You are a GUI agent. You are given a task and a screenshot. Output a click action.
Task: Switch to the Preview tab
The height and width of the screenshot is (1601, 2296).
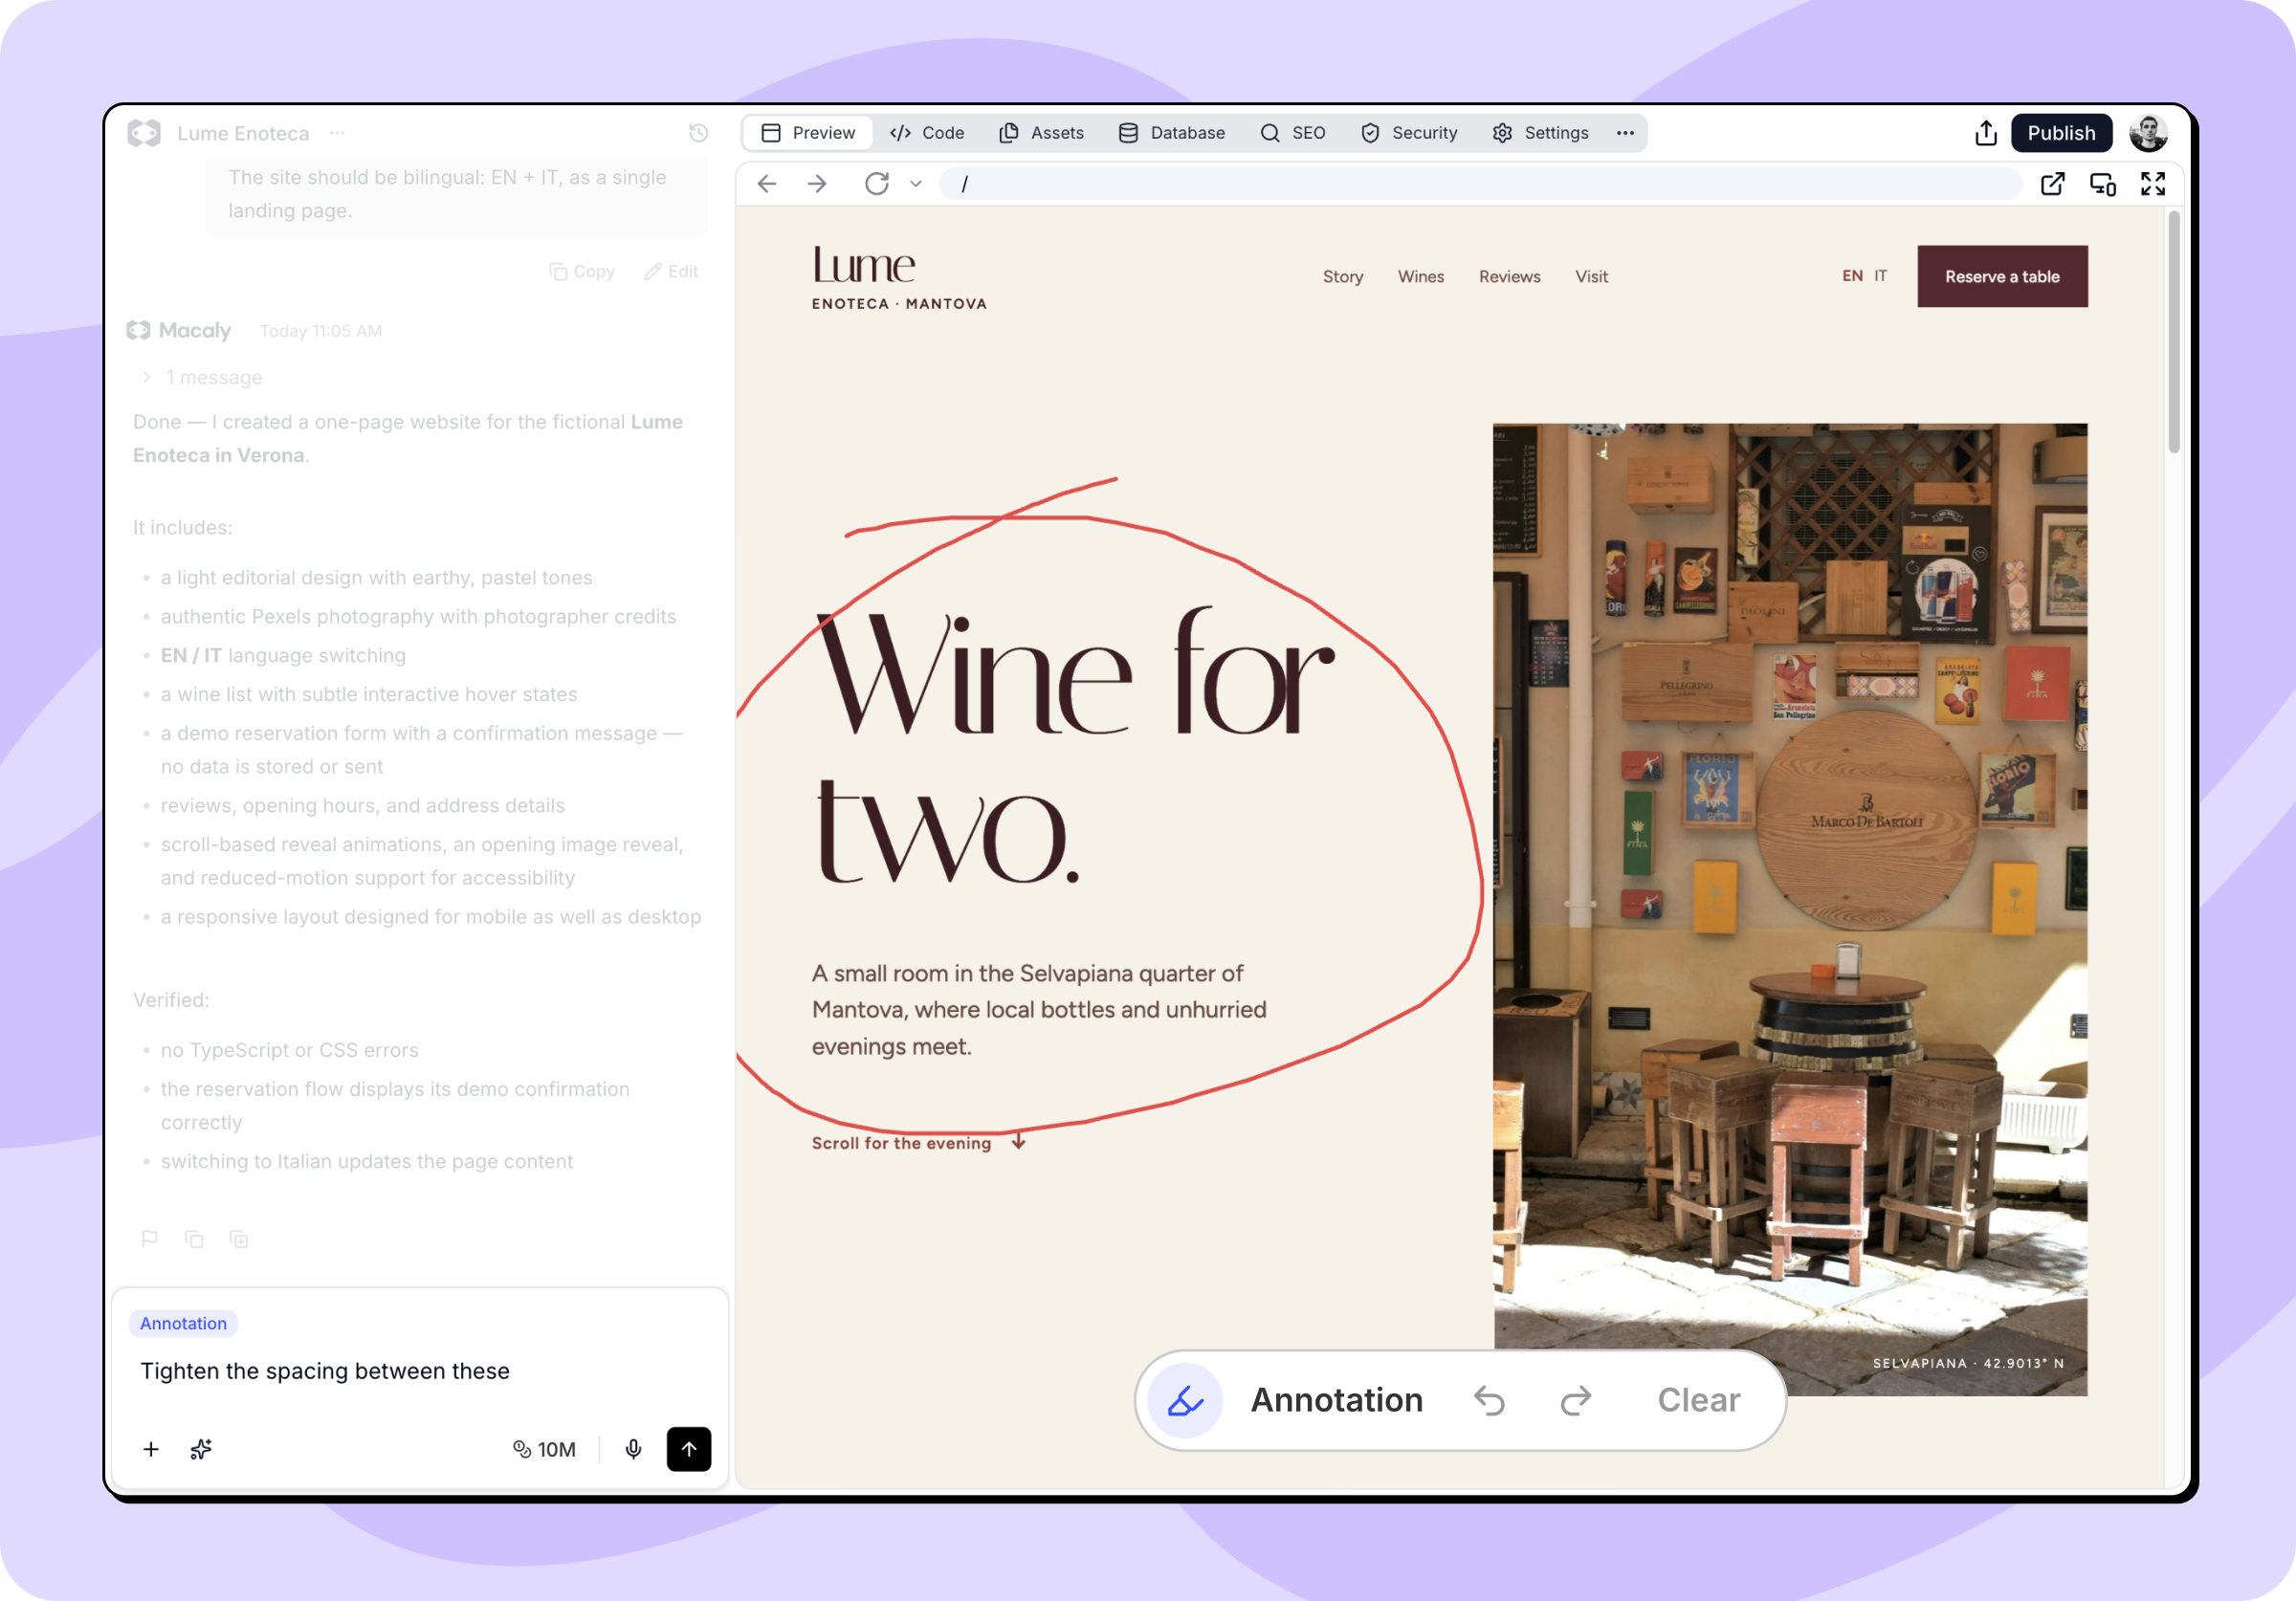point(808,133)
